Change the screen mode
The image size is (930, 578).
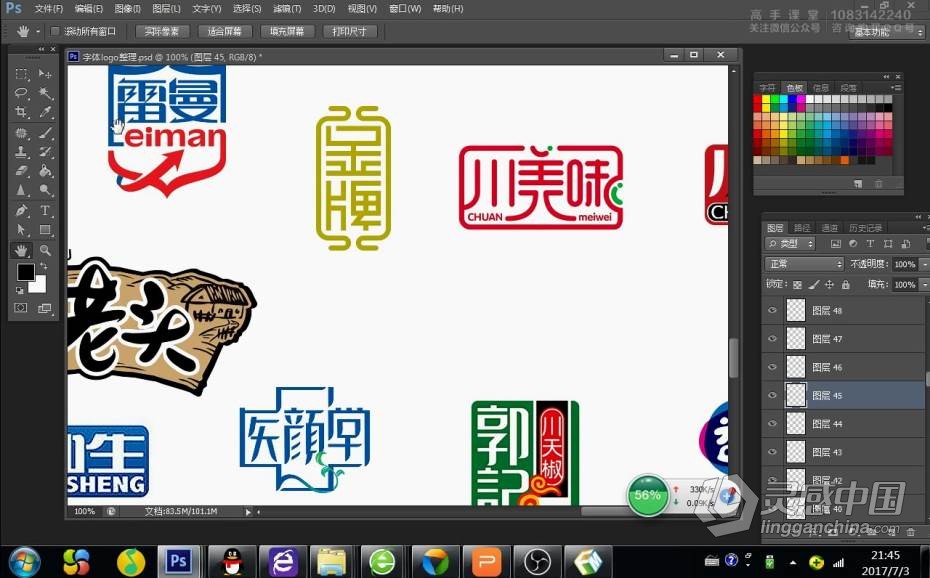tap(45, 308)
